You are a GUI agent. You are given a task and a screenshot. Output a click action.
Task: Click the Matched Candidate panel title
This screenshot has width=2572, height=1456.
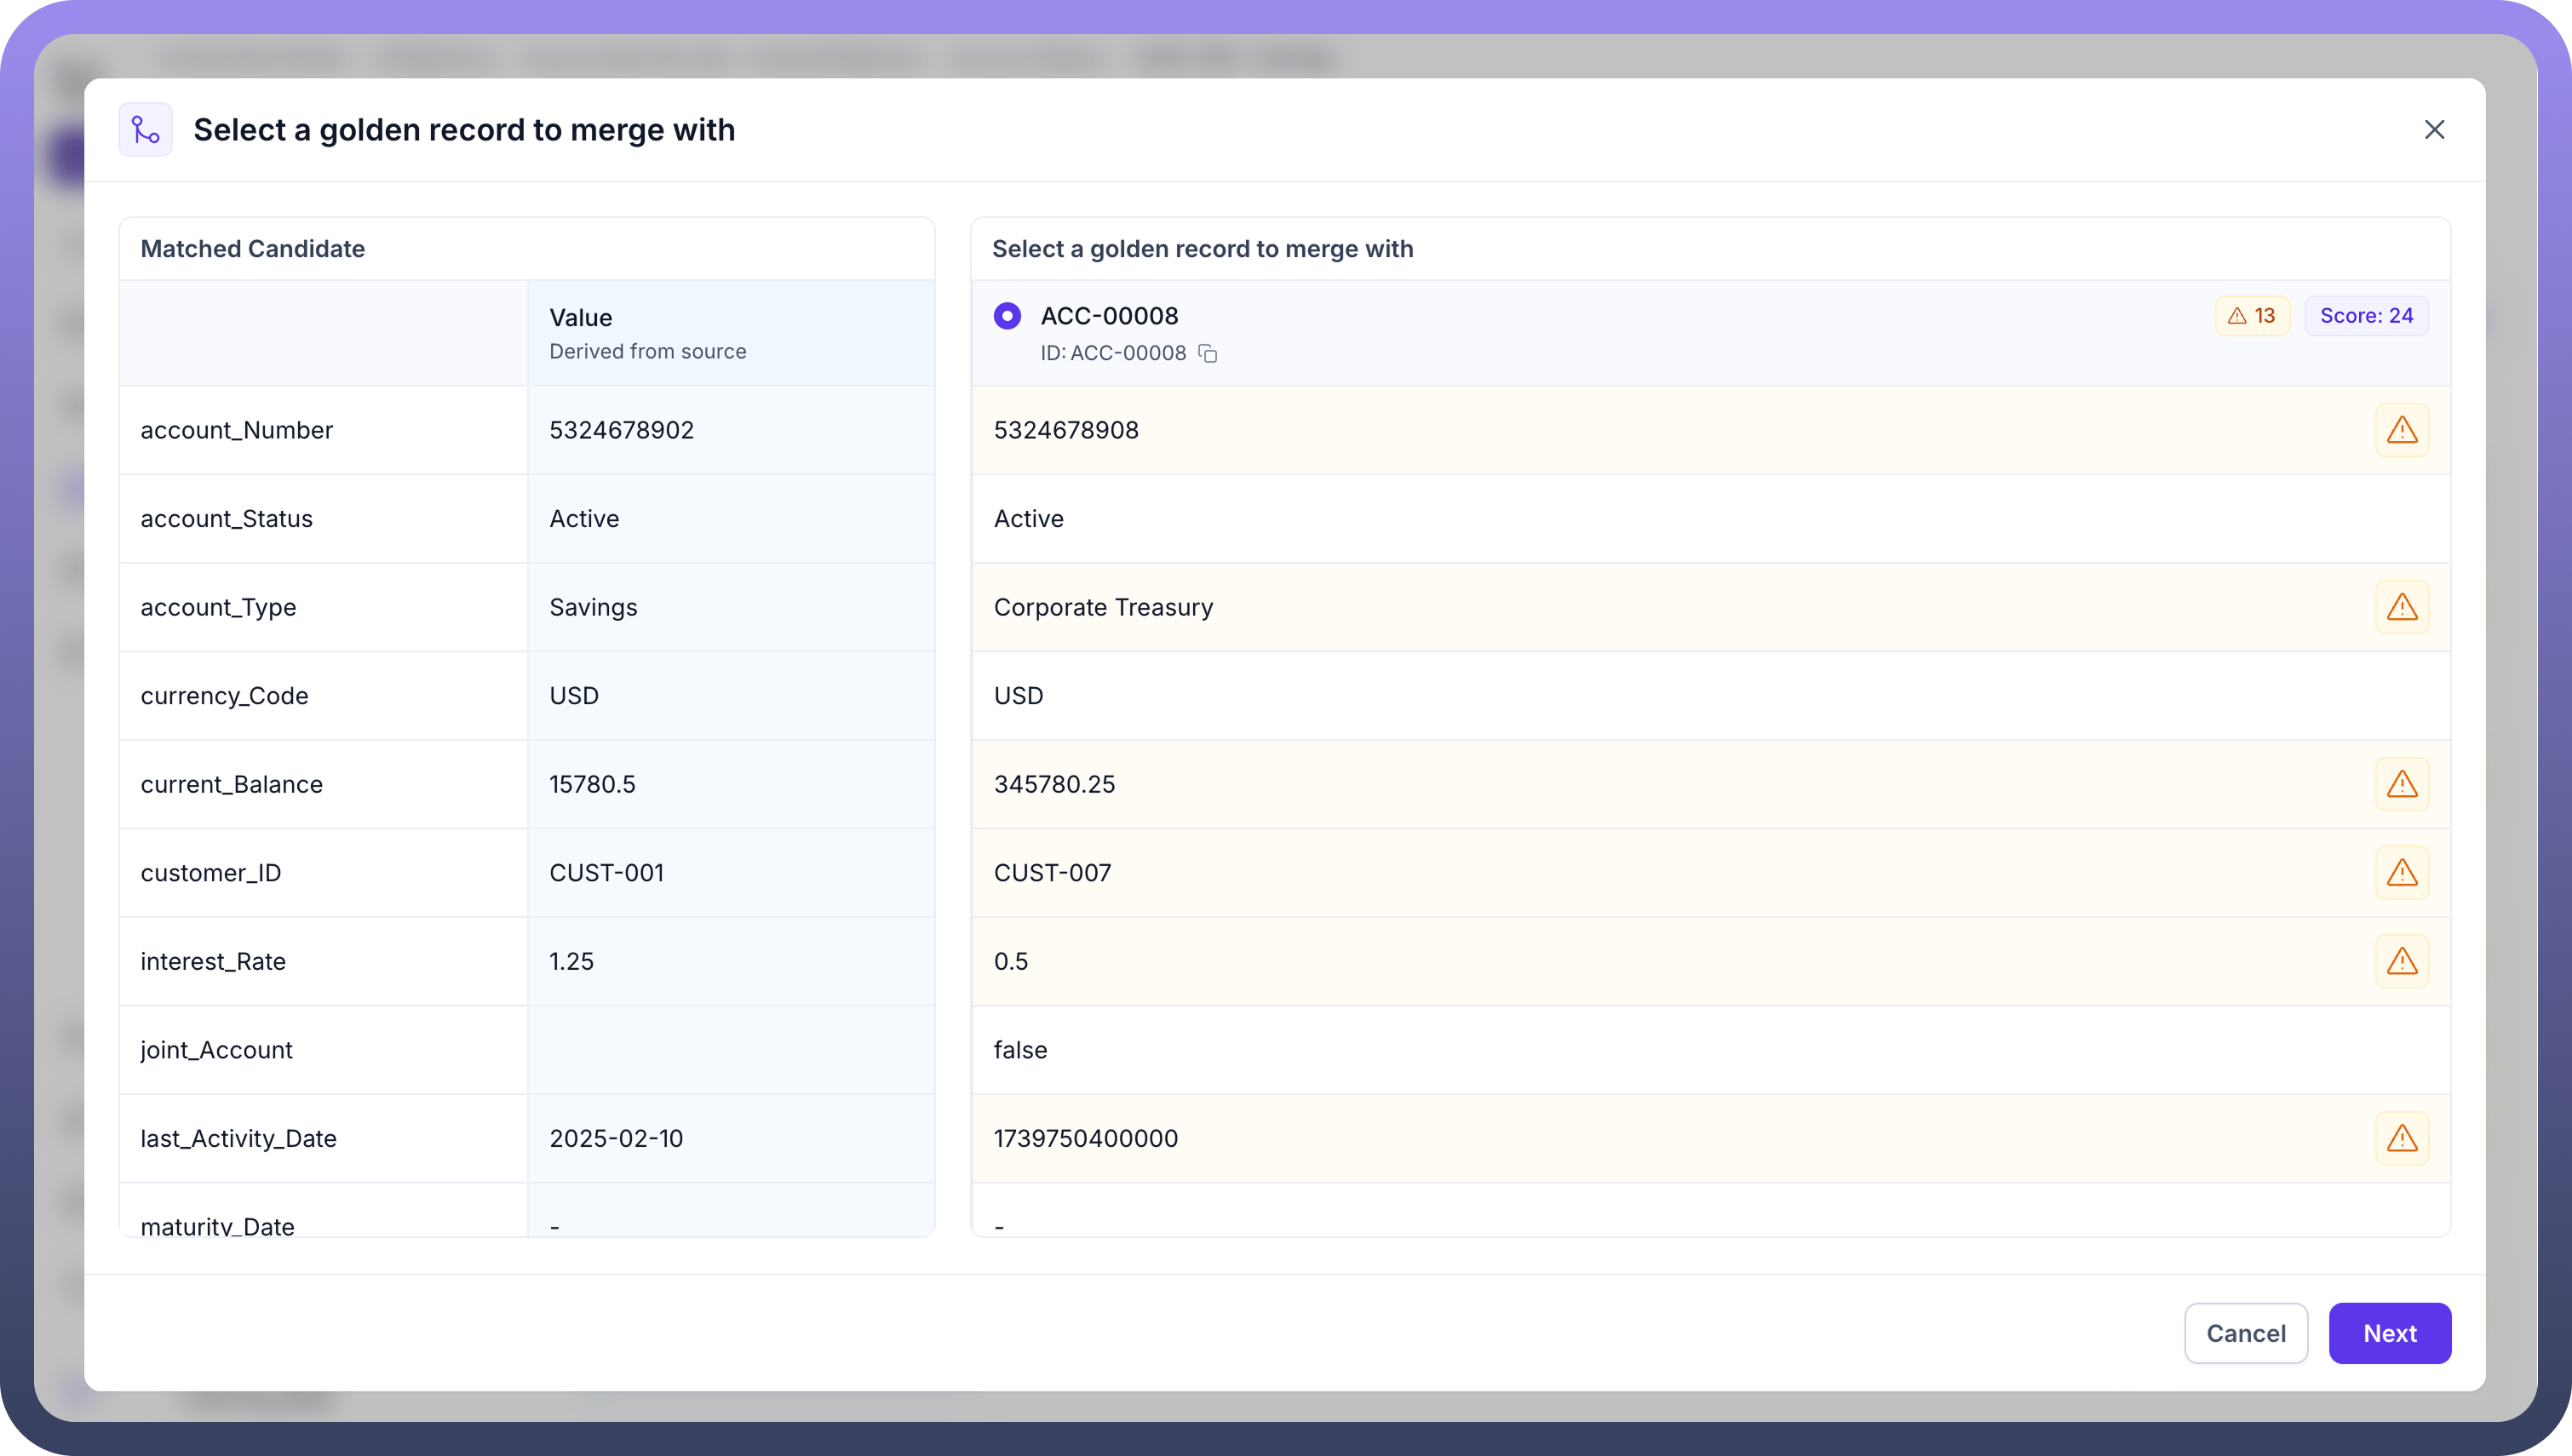pyautogui.click(x=252, y=249)
